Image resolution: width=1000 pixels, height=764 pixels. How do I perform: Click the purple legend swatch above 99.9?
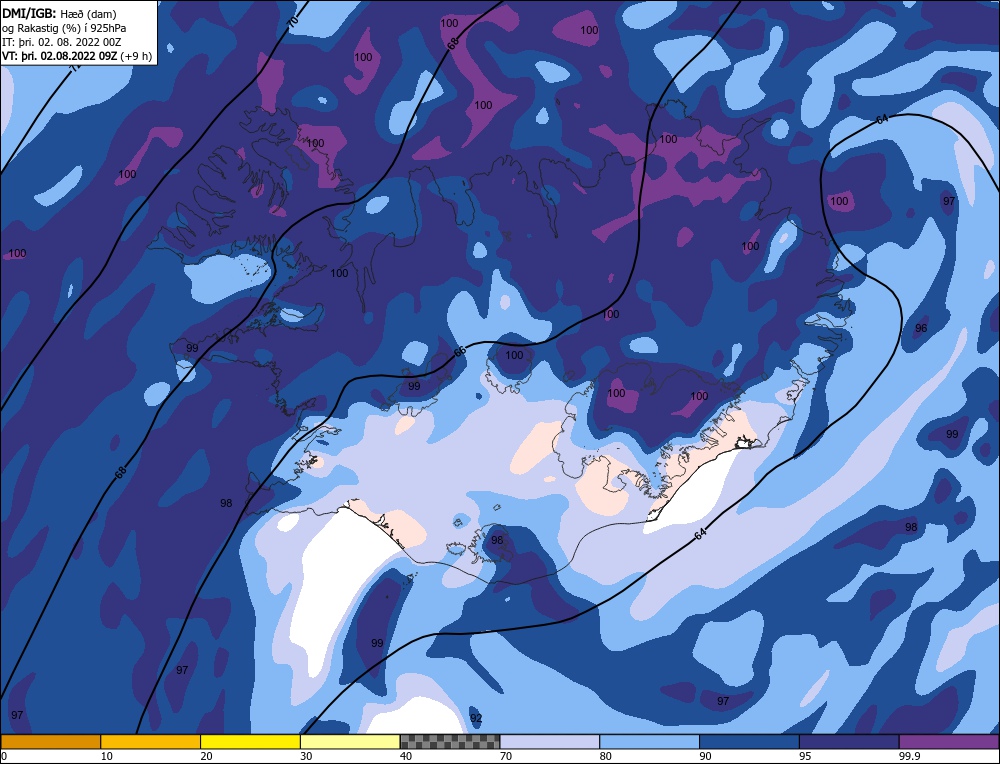point(949,741)
